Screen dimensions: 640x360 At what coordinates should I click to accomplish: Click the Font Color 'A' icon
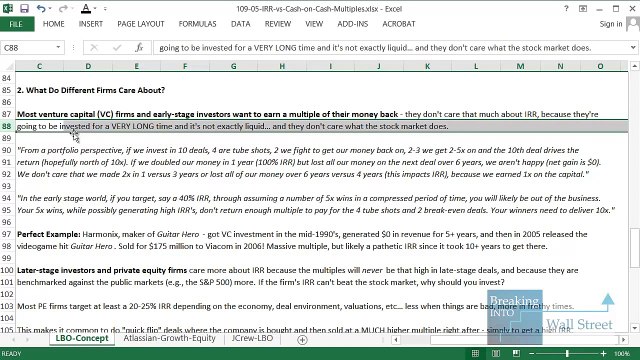[x=86, y=8]
